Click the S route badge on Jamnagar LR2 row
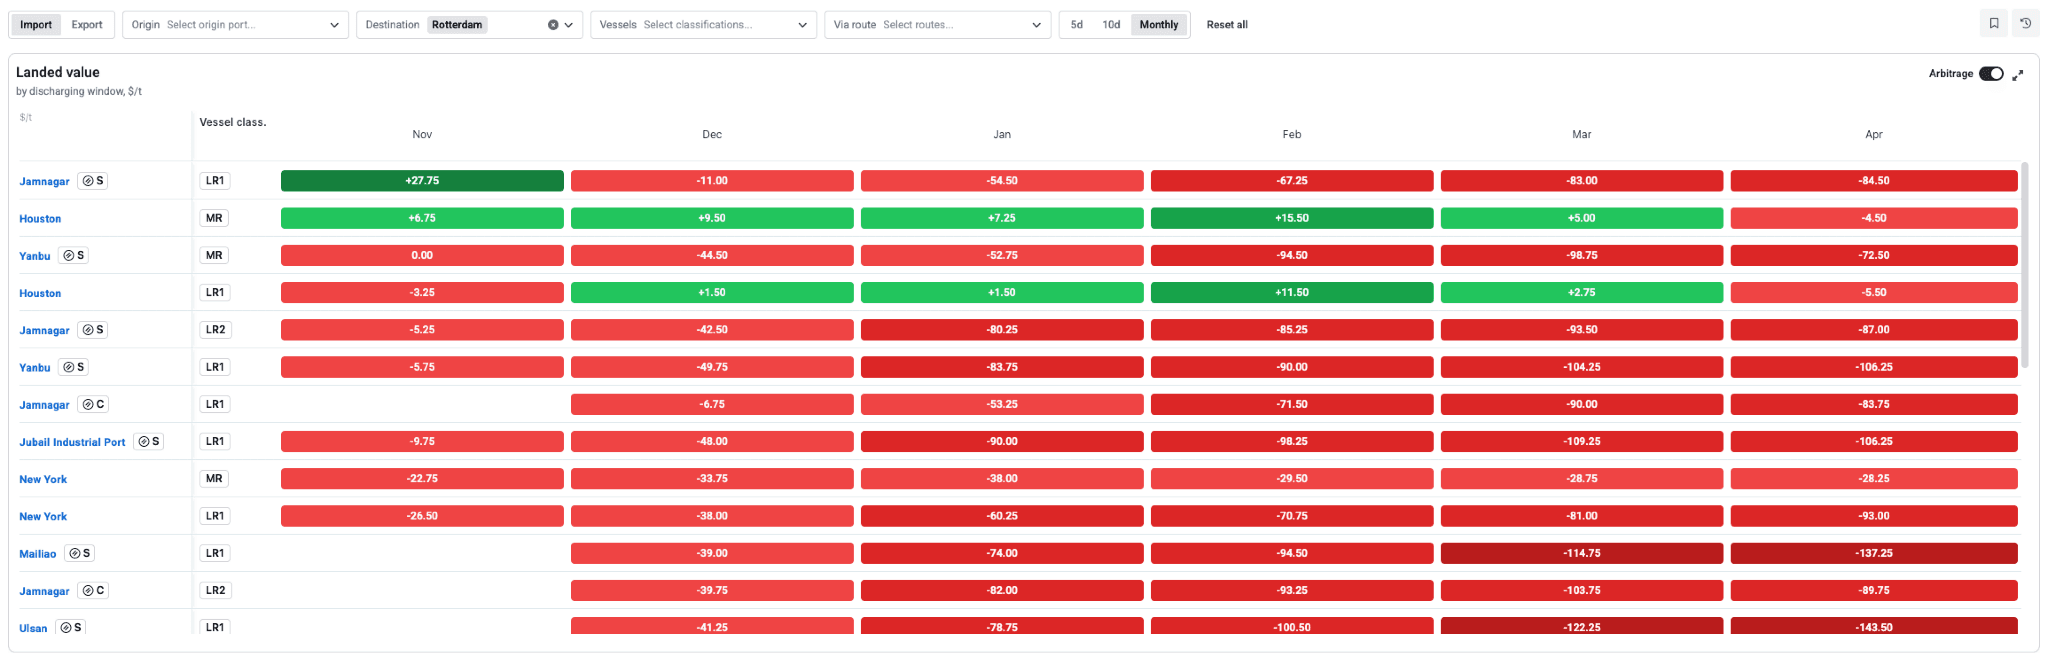The height and width of the screenshot is (662, 2048). pos(94,330)
